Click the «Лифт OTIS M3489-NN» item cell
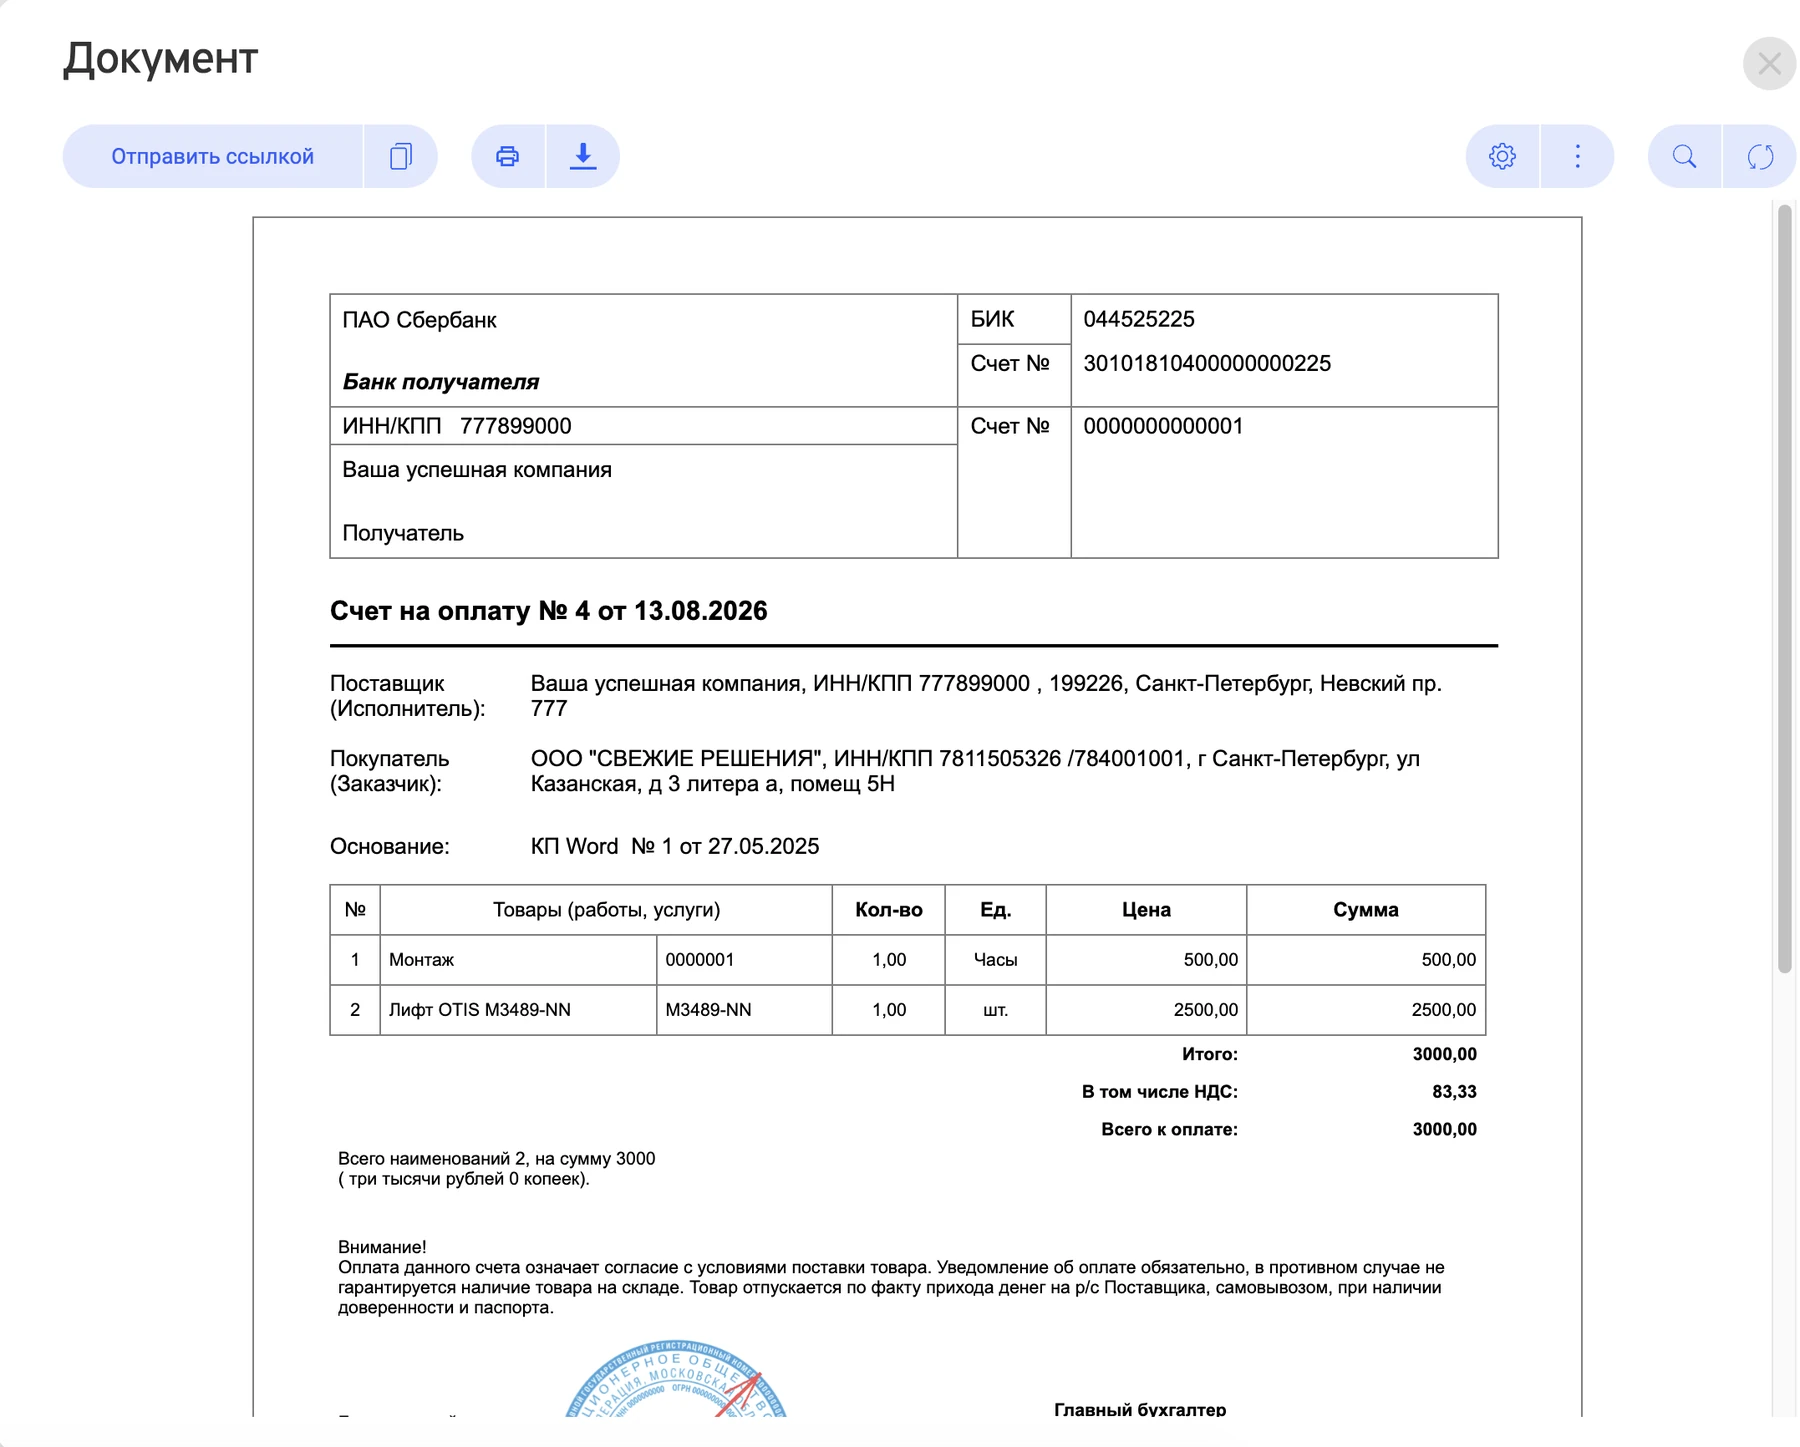This screenshot has width=1800, height=1447. point(518,1010)
